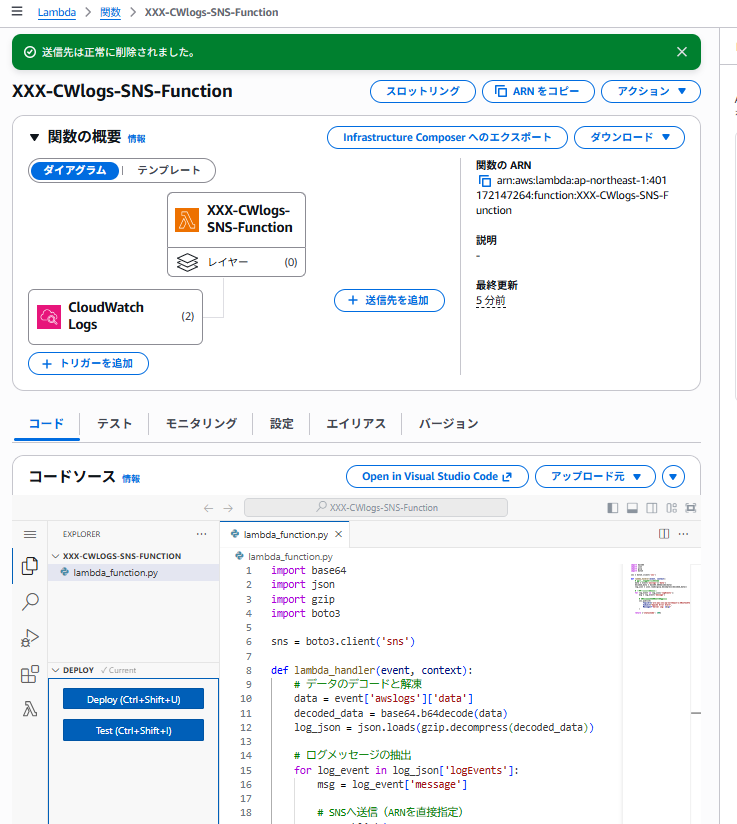Open the Run and Debug view
This screenshot has height=824, width=737.
coord(30,637)
